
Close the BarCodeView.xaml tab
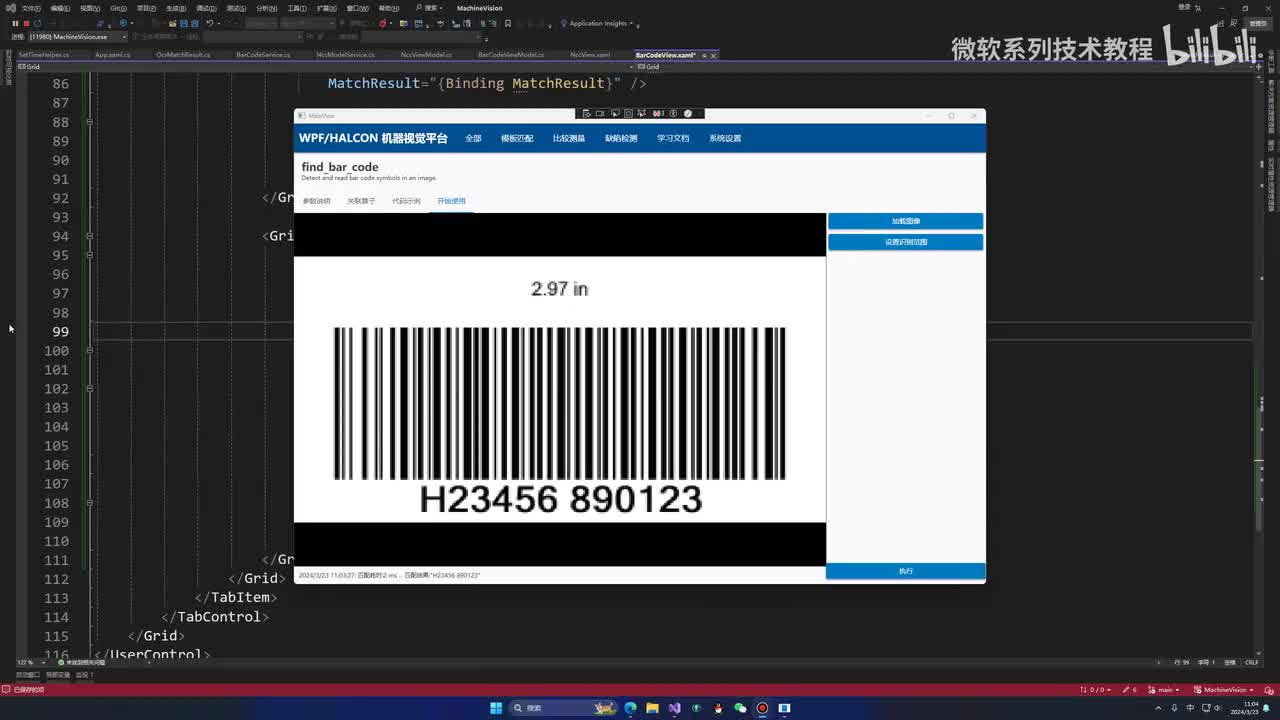tap(713, 55)
